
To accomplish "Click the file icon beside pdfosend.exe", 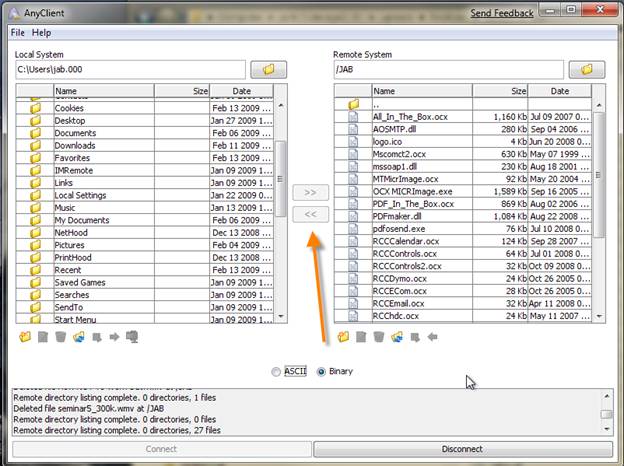I will coord(353,229).
